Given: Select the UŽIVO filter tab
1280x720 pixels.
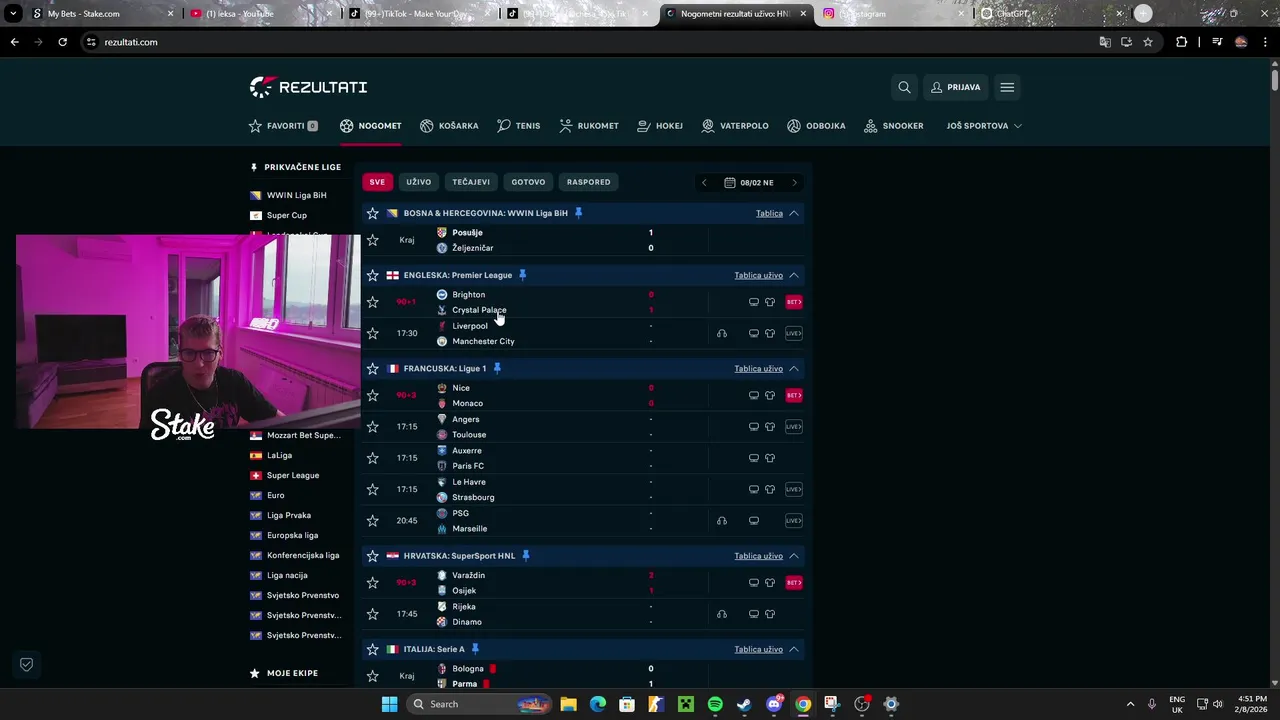Looking at the screenshot, I should coord(419,182).
